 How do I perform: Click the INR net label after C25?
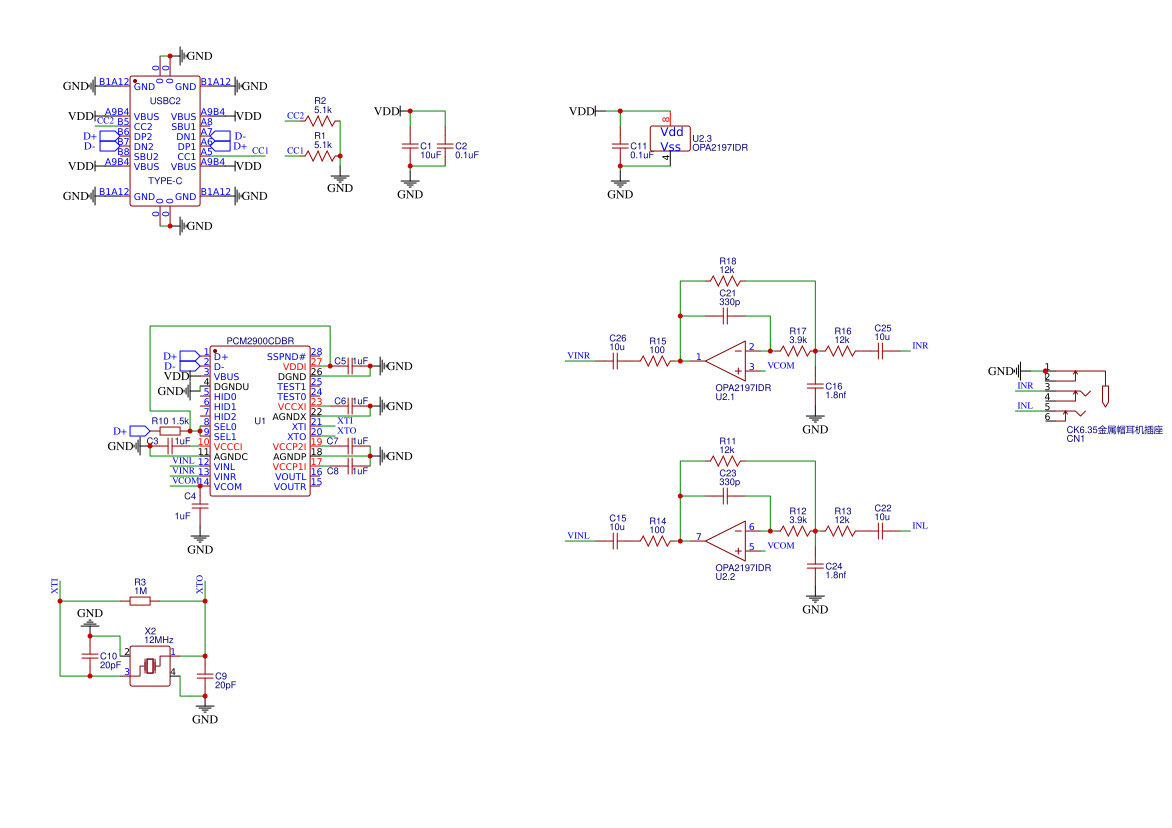920,345
